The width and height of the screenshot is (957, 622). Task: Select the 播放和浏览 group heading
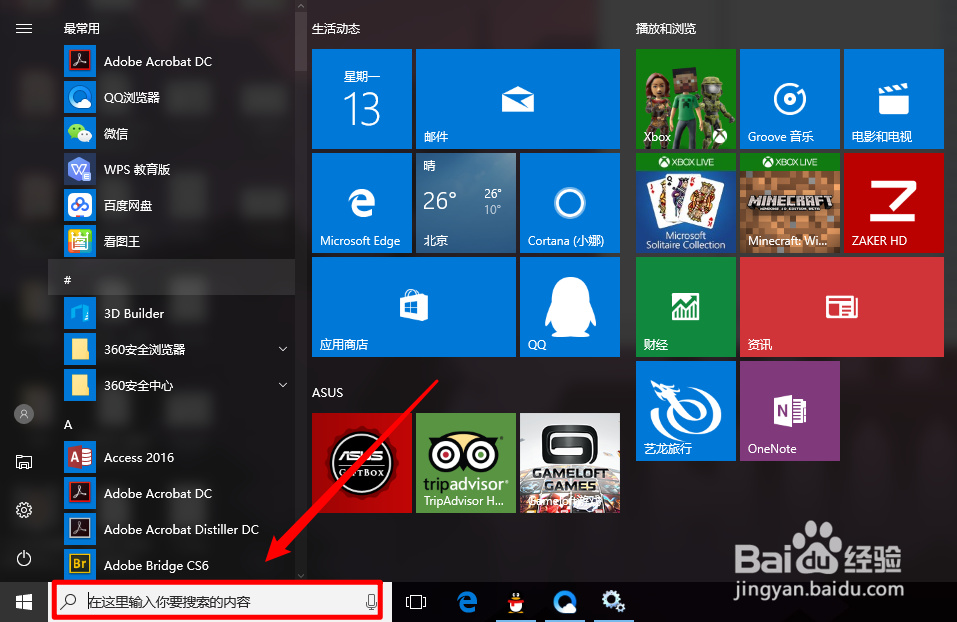[666, 29]
